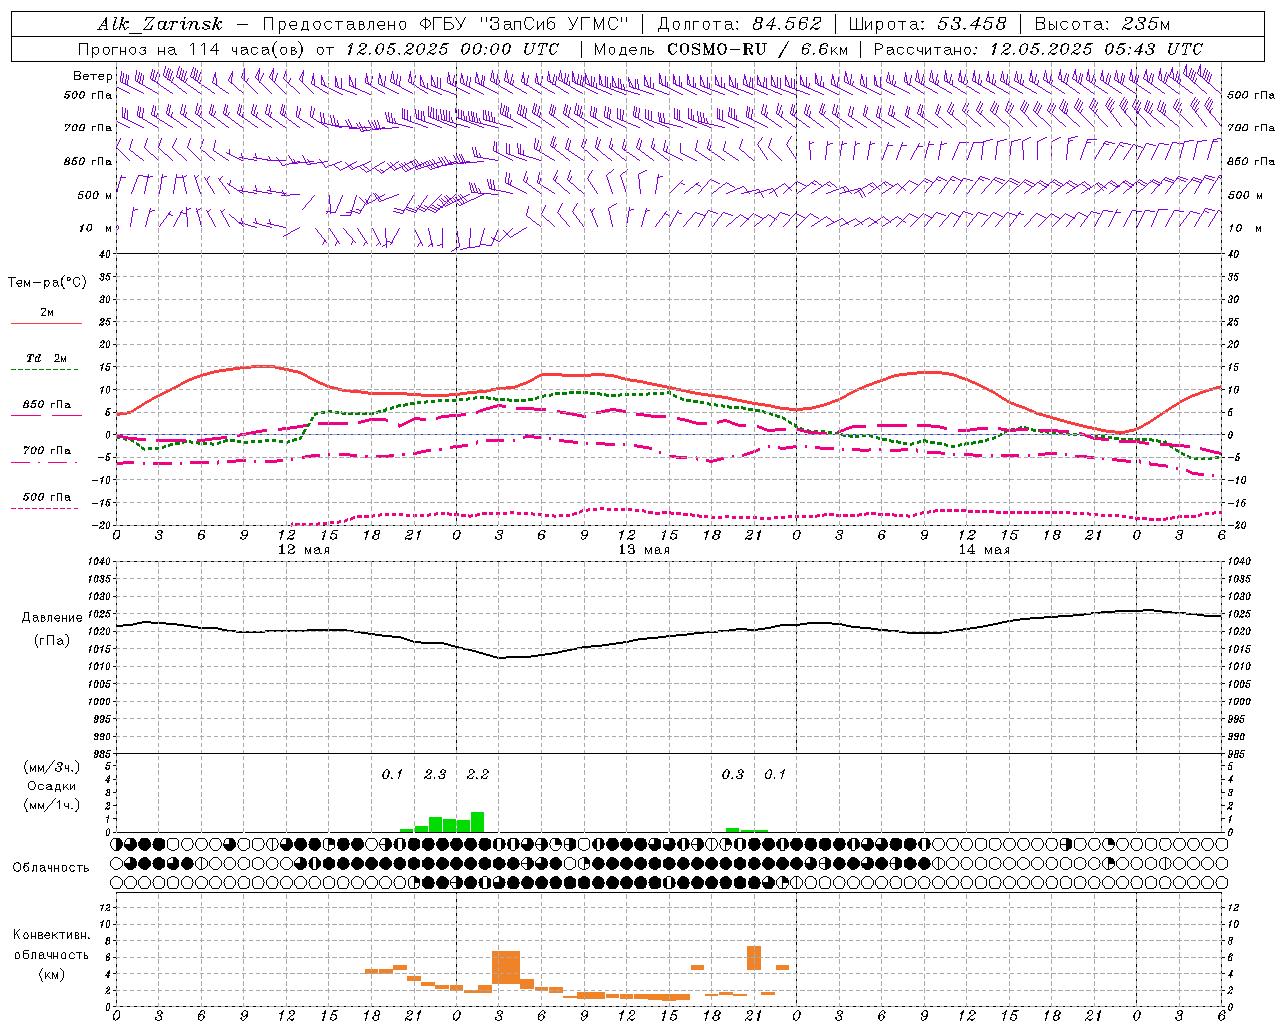Click the '(км)' unit under convective cloudiness

point(52,974)
